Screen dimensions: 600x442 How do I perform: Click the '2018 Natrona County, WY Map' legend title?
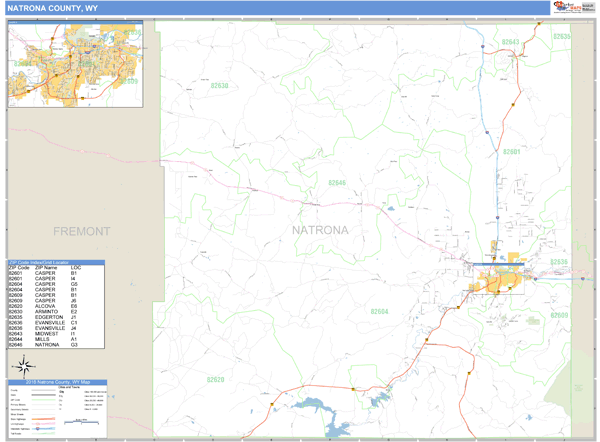tap(58, 382)
